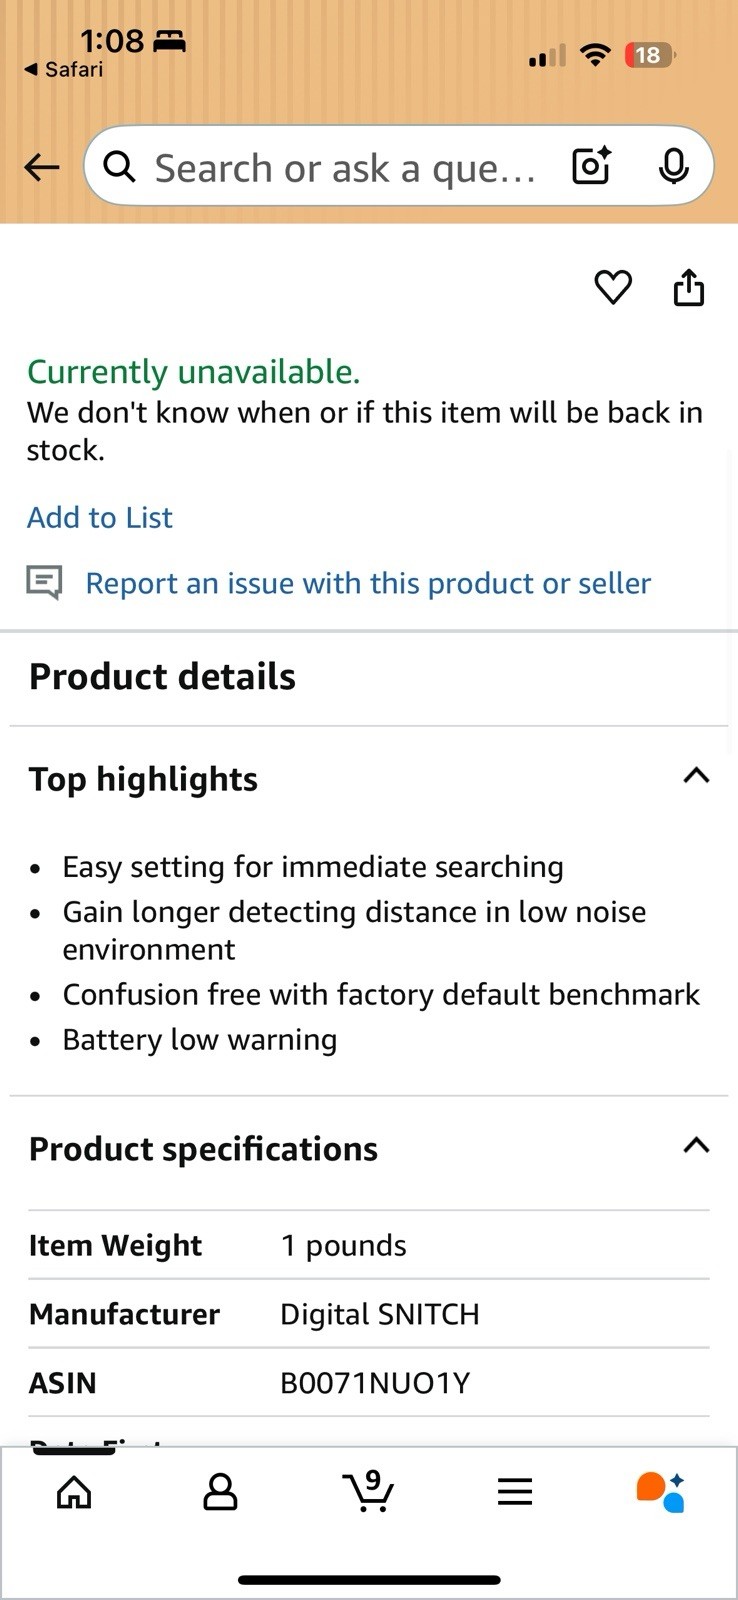
Task: Tap the back arrow icon
Action: (x=42, y=167)
